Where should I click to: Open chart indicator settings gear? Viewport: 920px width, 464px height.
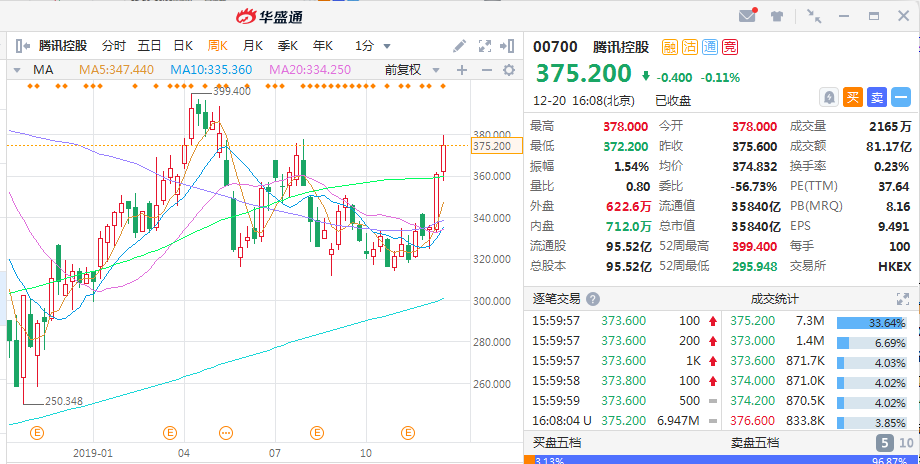point(509,70)
